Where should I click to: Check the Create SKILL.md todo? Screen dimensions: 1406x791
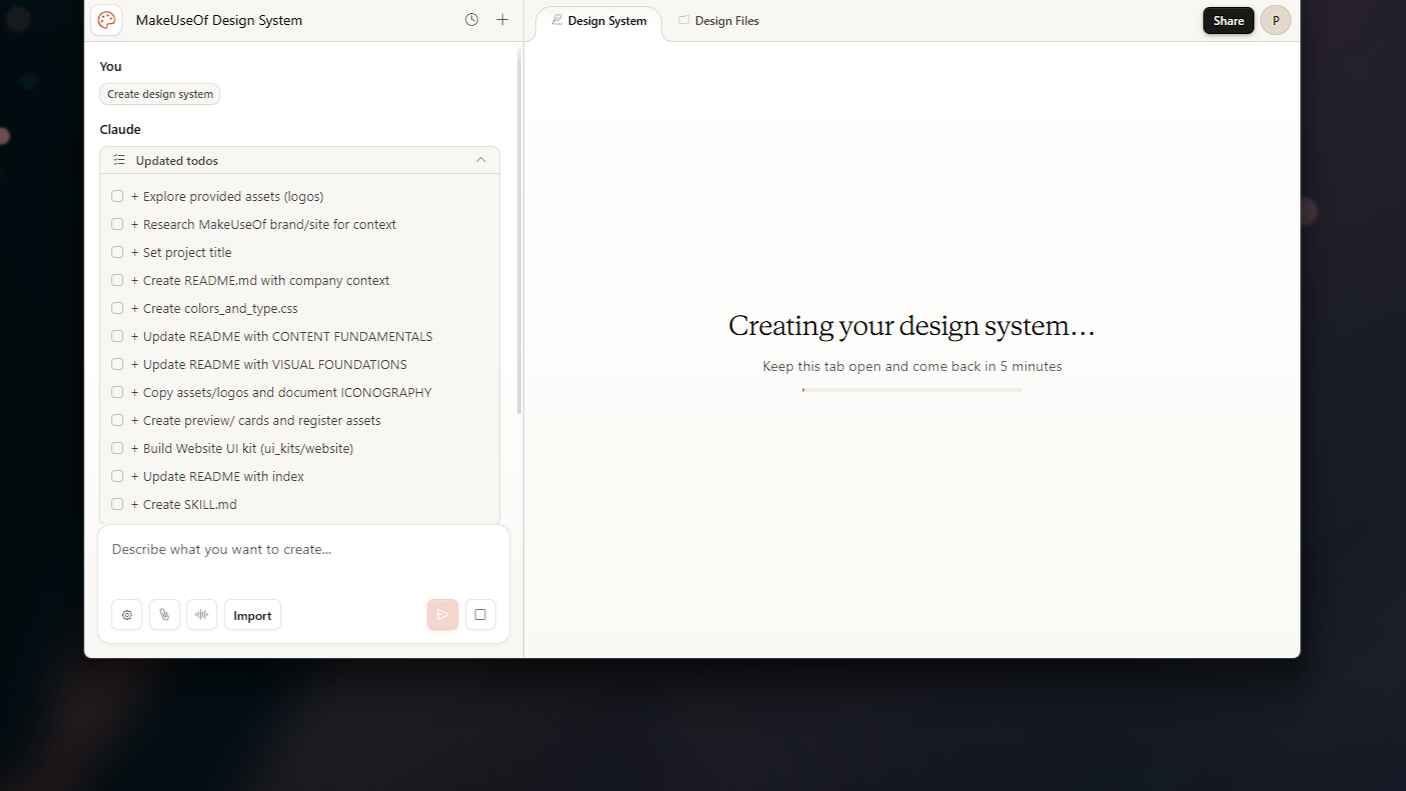pyautogui.click(x=117, y=504)
